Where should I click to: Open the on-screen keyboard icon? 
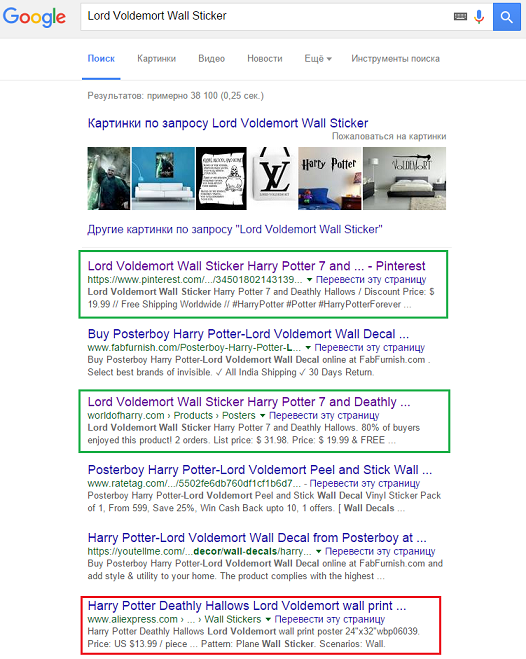[460, 17]
